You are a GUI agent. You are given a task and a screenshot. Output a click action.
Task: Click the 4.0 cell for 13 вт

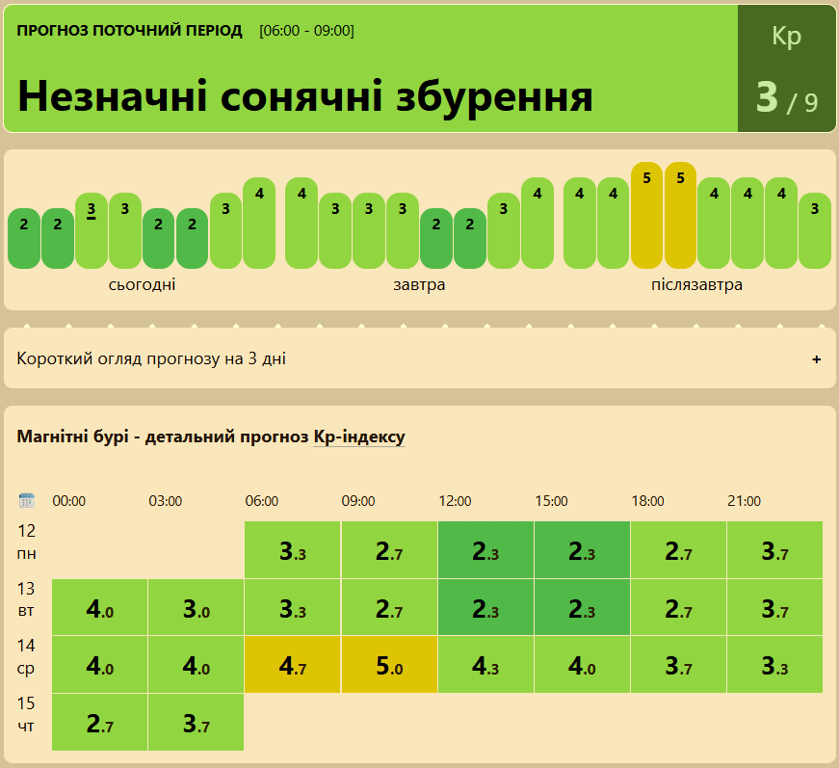[100, 607]
